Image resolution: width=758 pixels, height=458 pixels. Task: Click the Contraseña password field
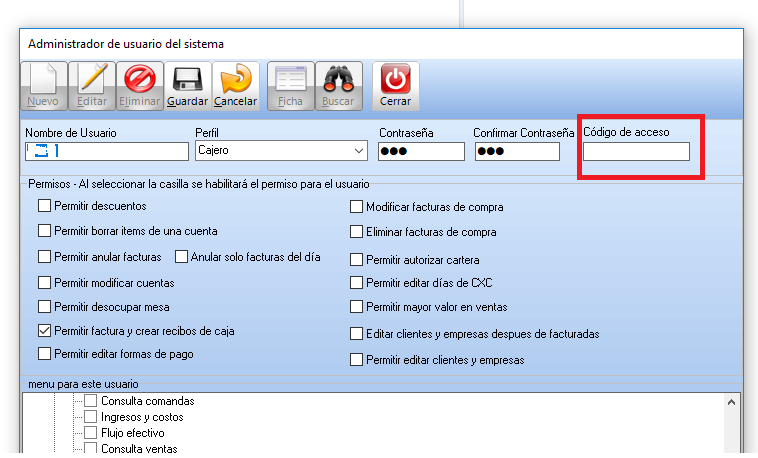(421, 151)
